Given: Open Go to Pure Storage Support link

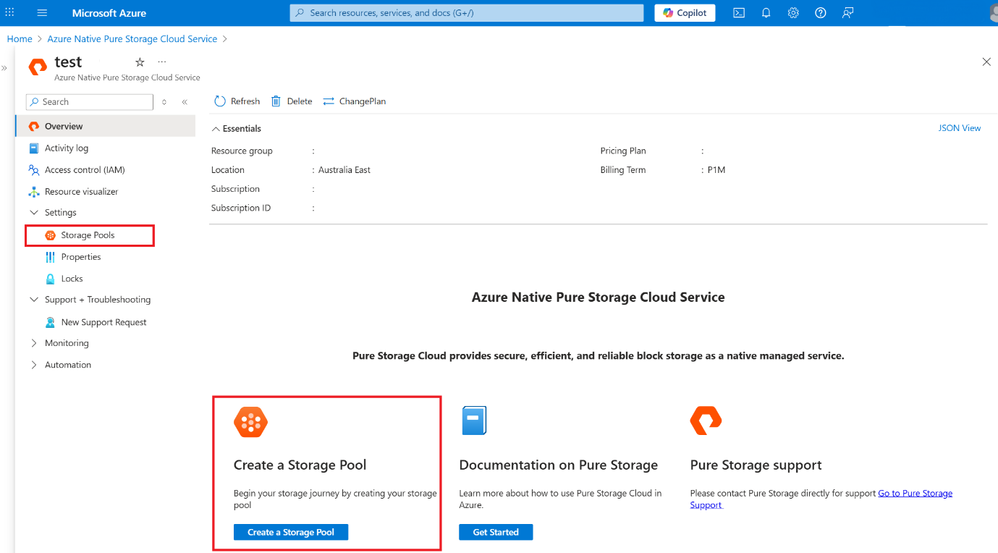Looking at the screenshot, I should [915, 493].
